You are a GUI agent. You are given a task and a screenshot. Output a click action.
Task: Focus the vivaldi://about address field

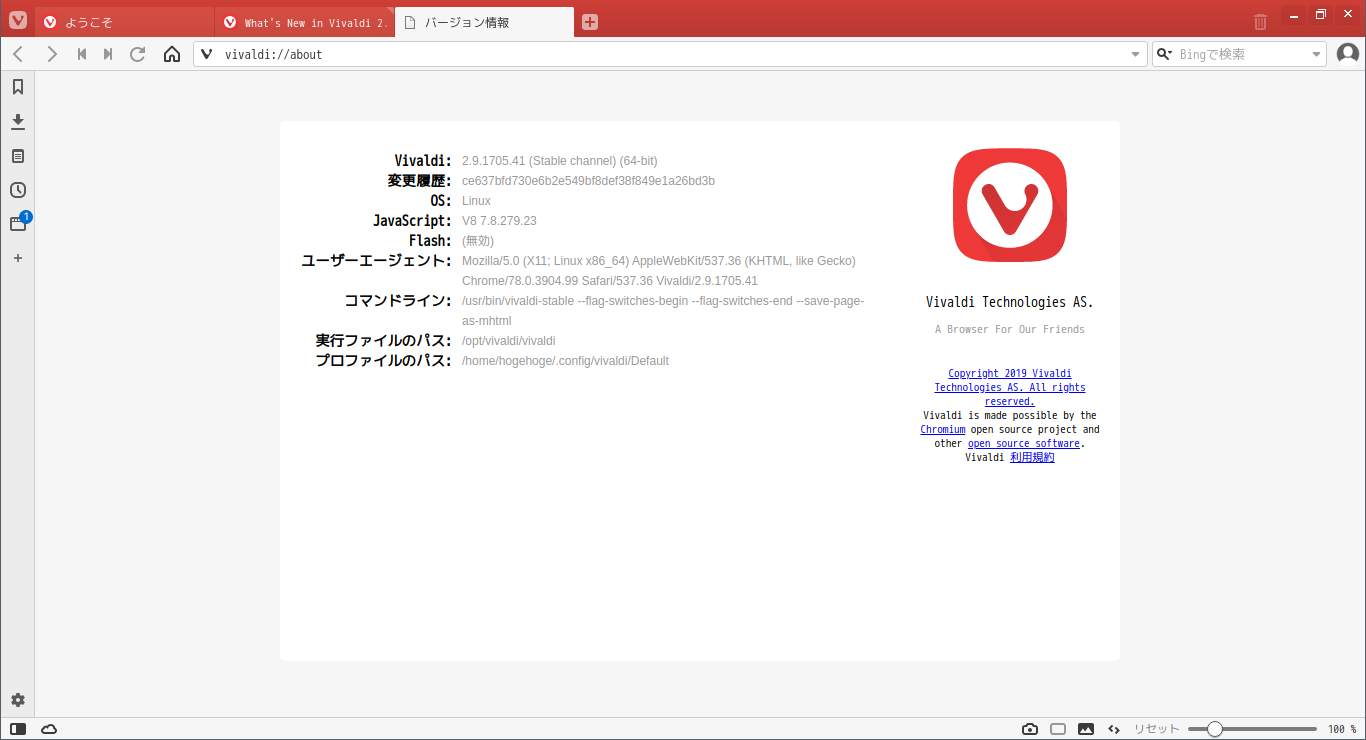click(670, 54)
